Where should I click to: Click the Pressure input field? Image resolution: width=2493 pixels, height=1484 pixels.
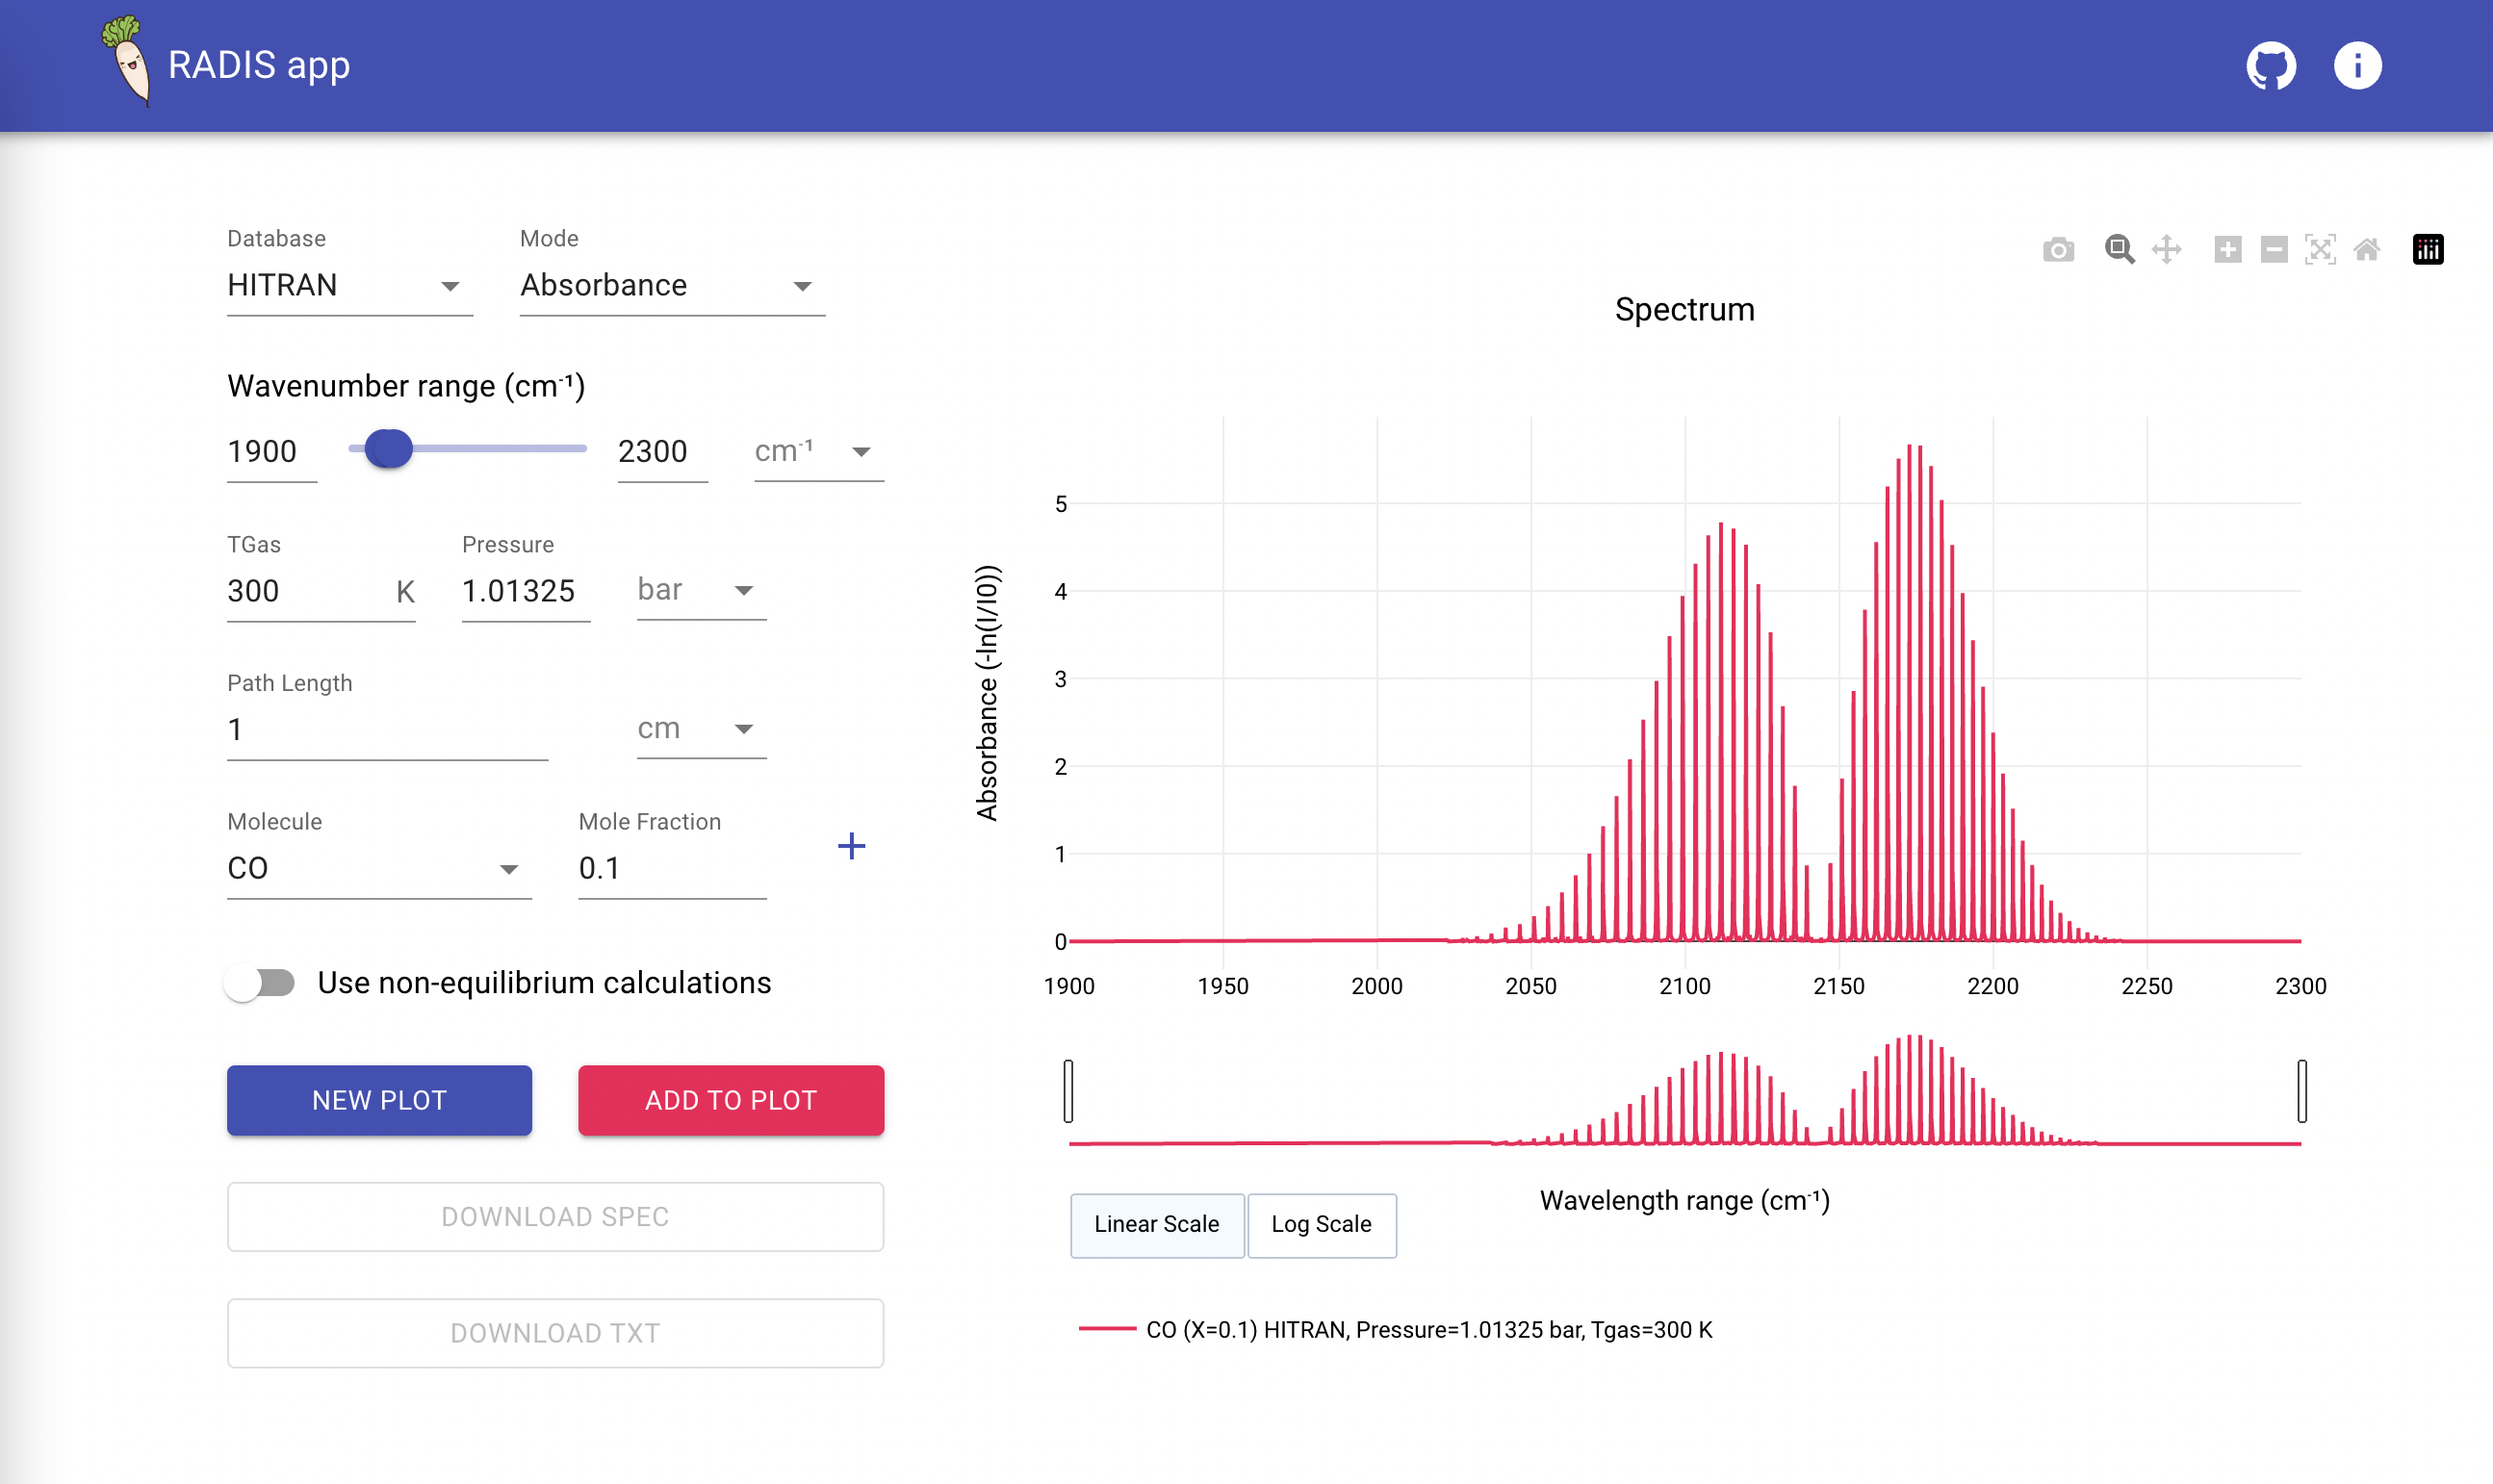pos(526,591)
